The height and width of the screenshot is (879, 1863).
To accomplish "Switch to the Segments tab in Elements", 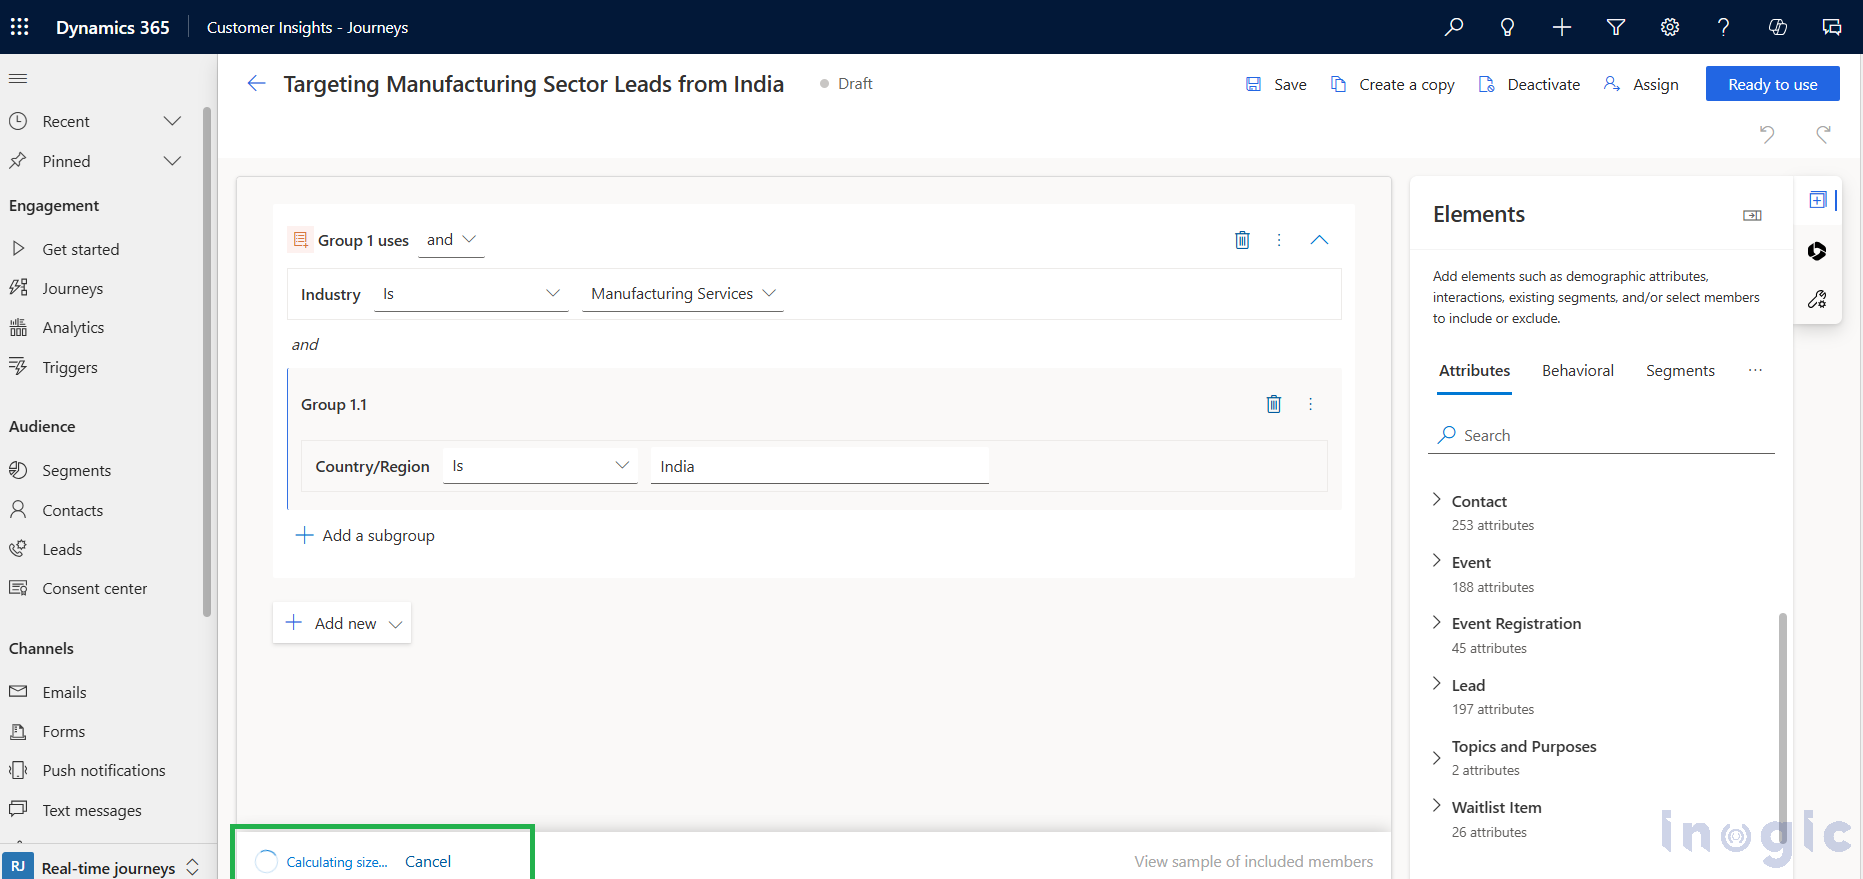I will pyautogui.click(x=1680, y=371).
